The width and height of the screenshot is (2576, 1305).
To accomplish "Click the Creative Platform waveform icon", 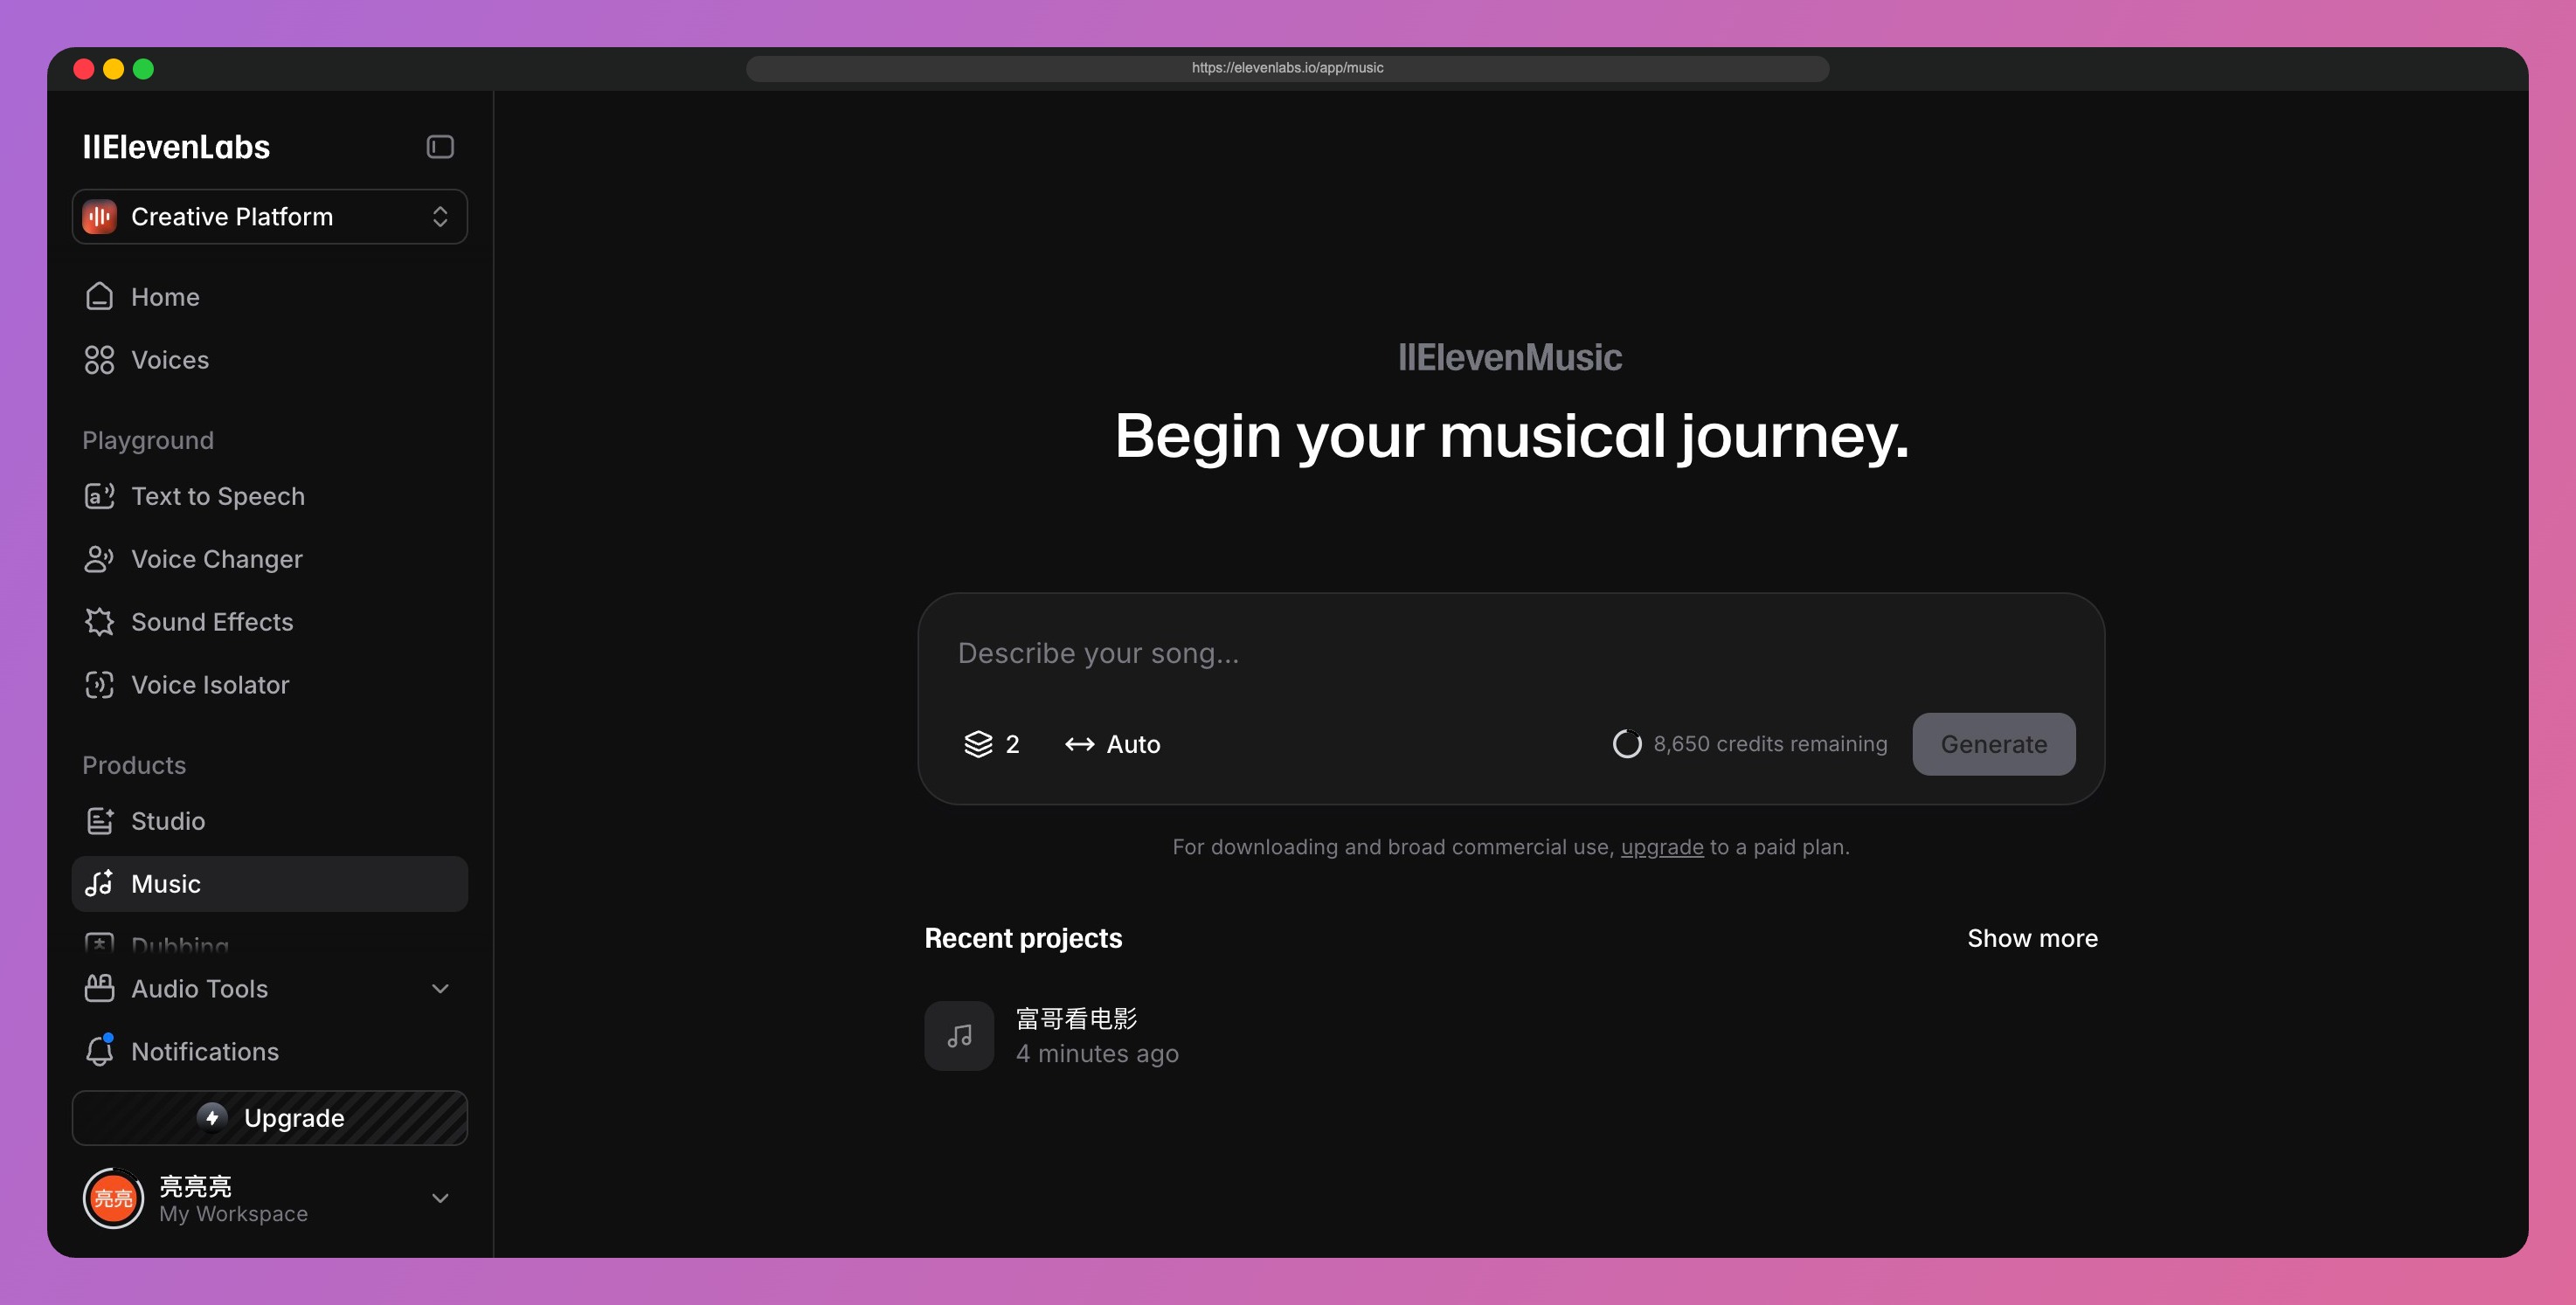I will [100, 216].
